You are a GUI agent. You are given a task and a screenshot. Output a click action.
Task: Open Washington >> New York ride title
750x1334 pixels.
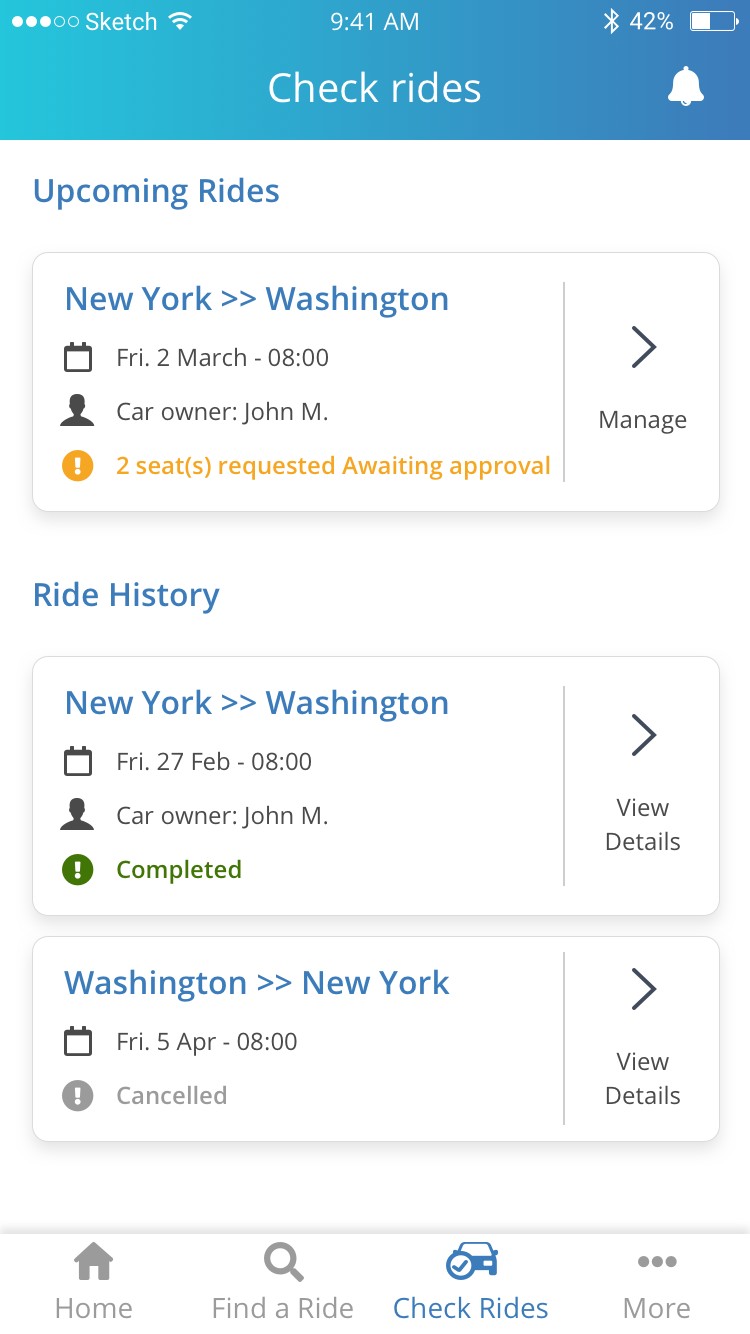pos(257,983)
